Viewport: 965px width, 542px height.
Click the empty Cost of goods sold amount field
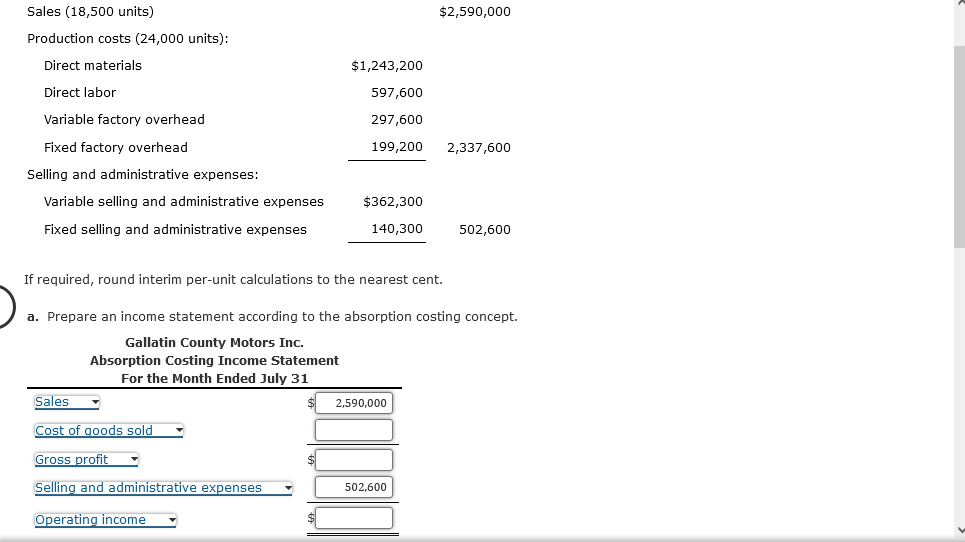tap(354, 430)
